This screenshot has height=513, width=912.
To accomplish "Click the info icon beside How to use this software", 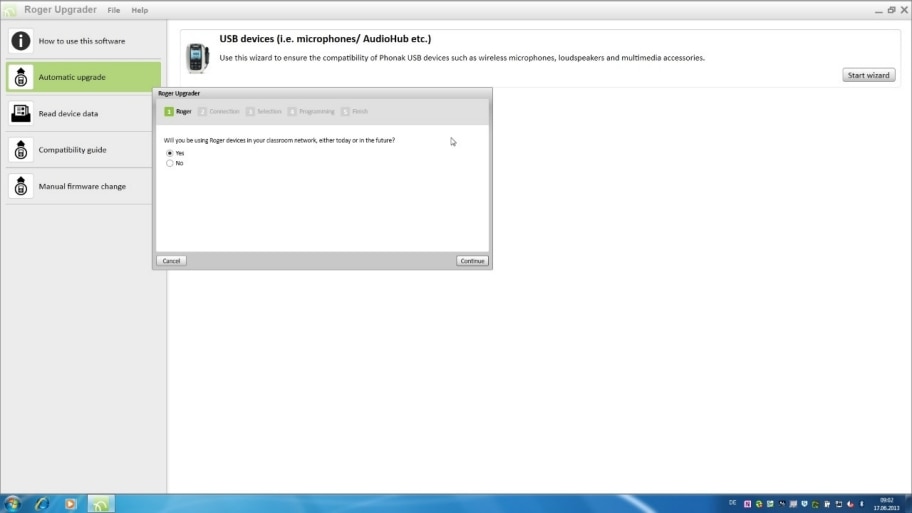I will (x=21, y=41).
